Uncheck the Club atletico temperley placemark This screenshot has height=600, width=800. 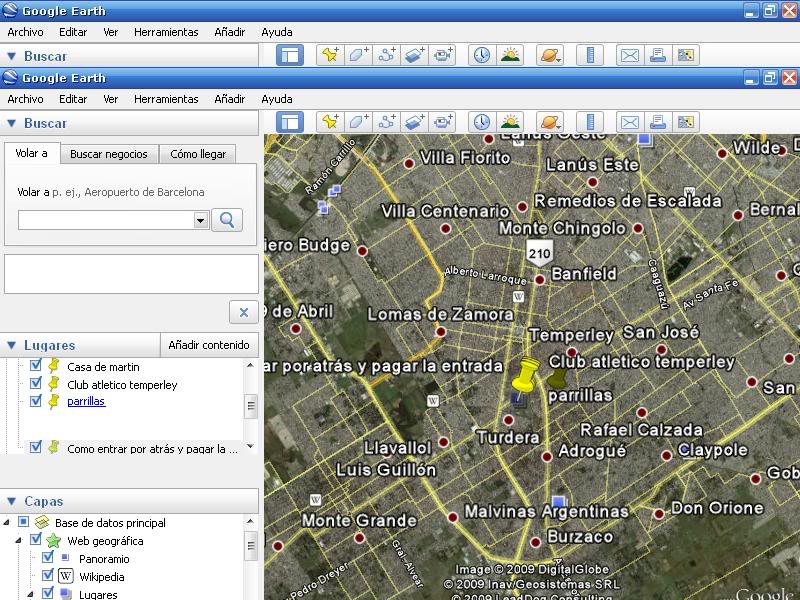click(x=36, y=383)
